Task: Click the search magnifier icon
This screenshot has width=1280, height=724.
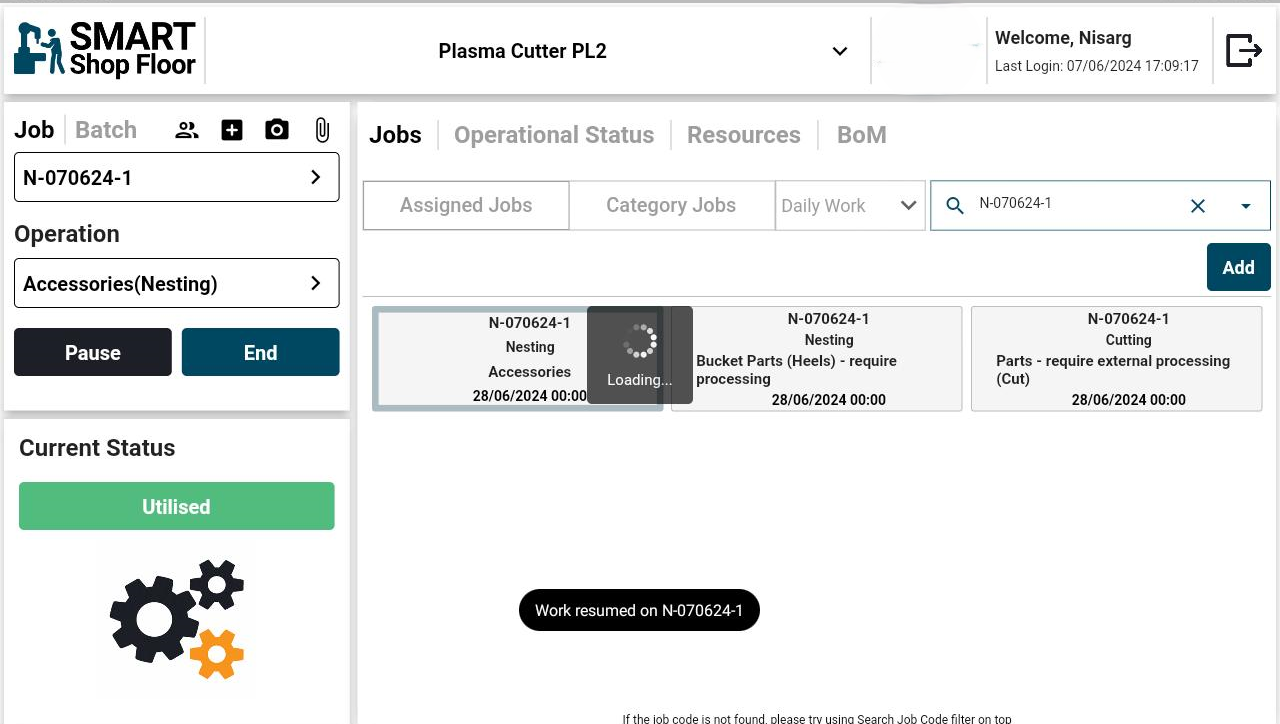Action: (x=955, y=206)
